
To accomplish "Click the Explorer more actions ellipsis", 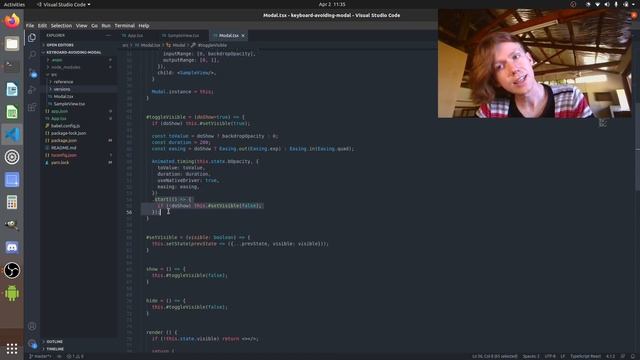I will (x=108, y=36).
